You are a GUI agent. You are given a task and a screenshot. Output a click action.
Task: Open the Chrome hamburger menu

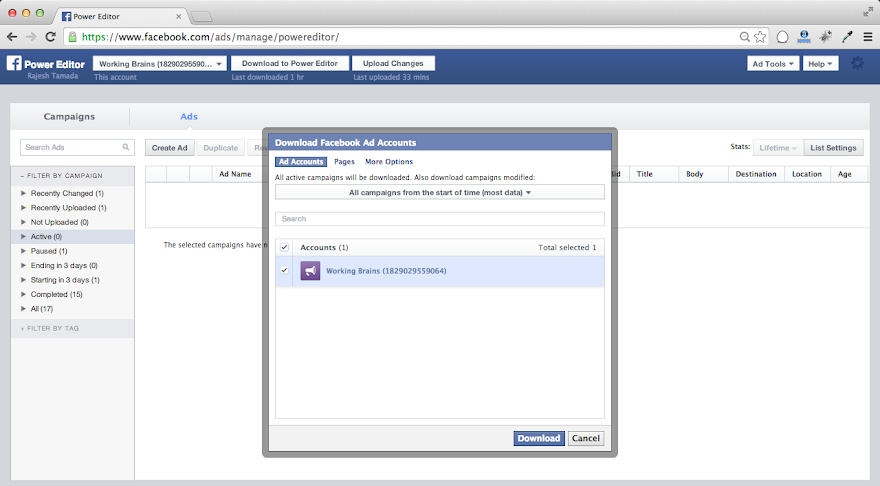tap(868, 37)
